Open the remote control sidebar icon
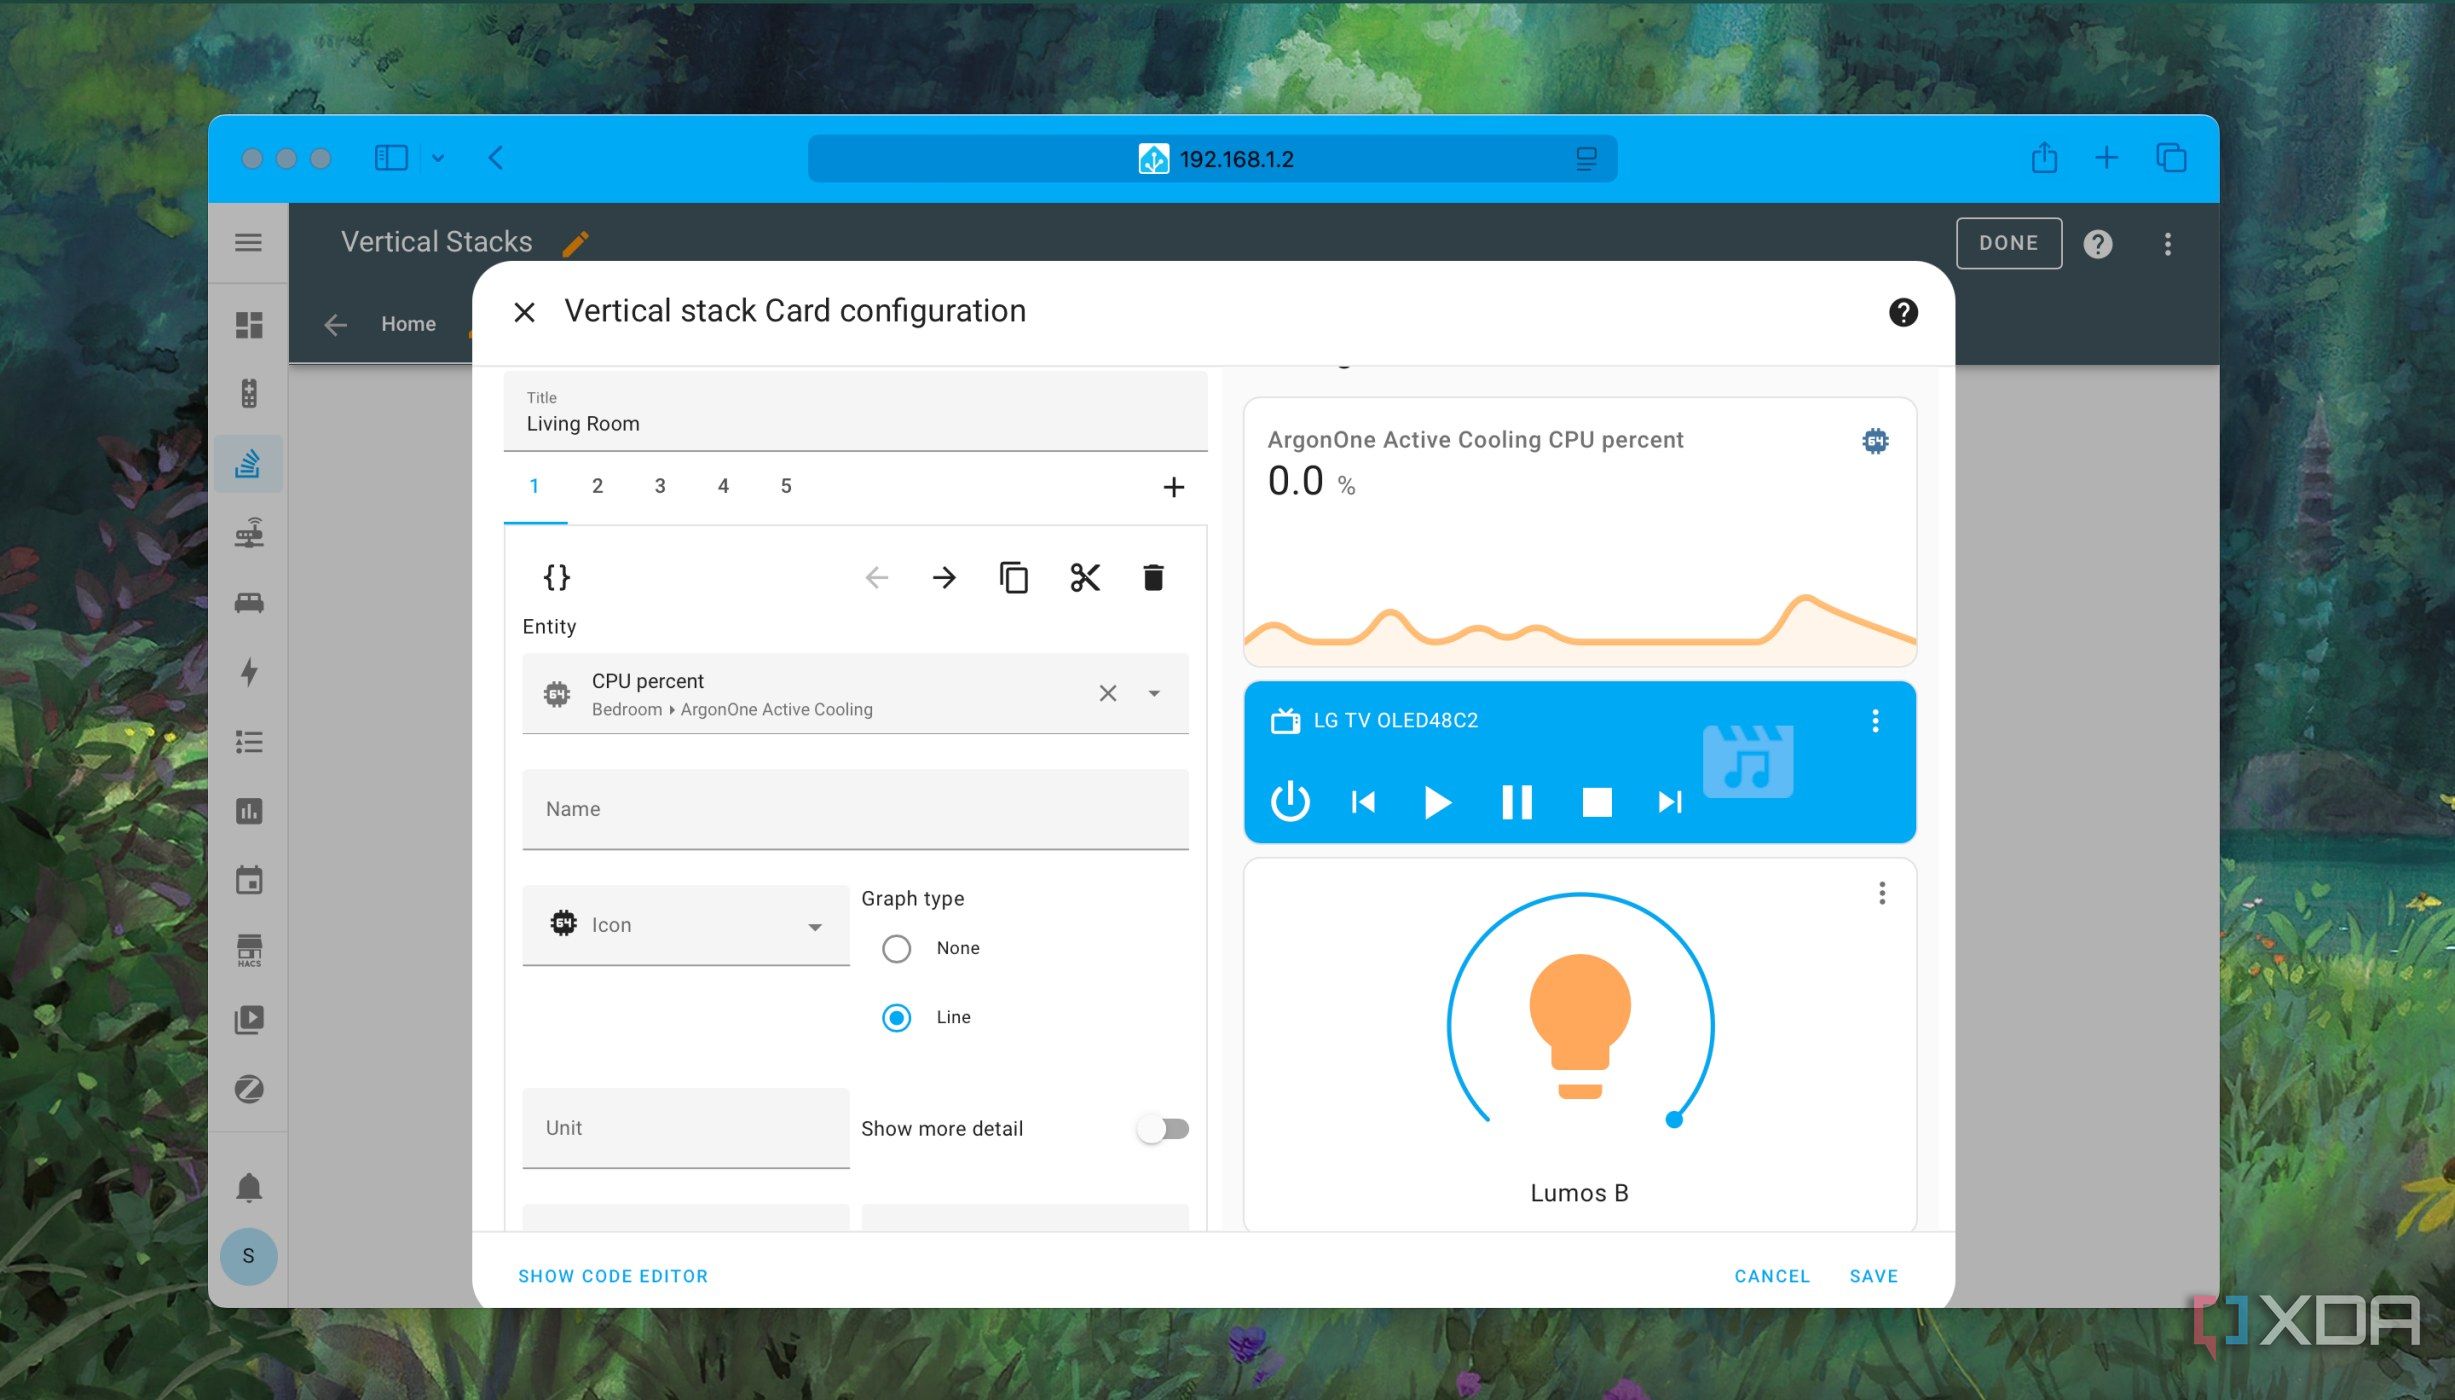The image size is (2455, 1400). click(248, 394)
